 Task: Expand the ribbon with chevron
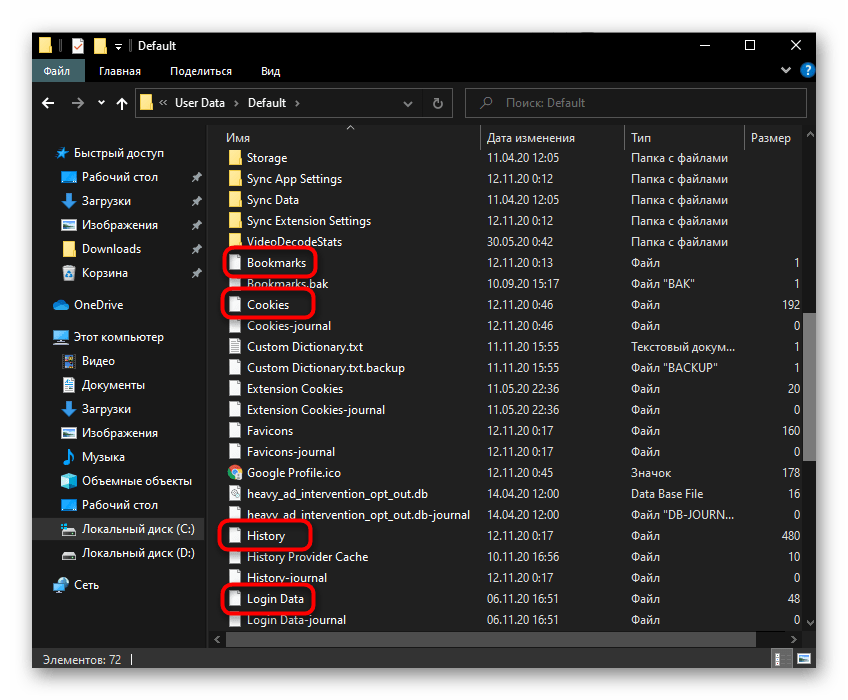pos(786,70)
